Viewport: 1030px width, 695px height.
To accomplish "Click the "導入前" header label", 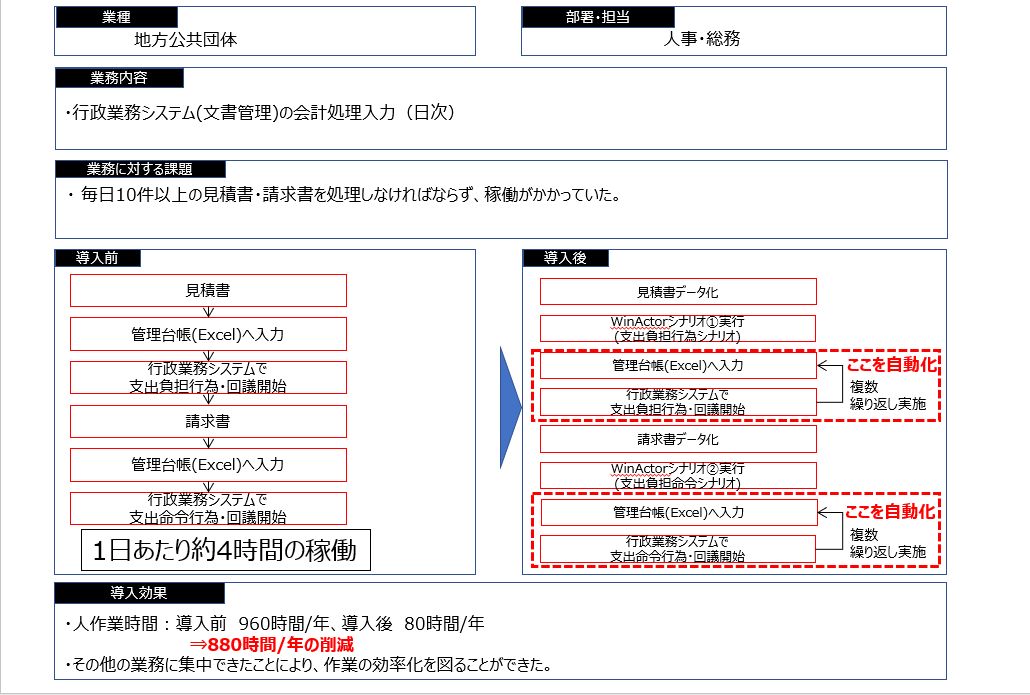I will 97,258.
